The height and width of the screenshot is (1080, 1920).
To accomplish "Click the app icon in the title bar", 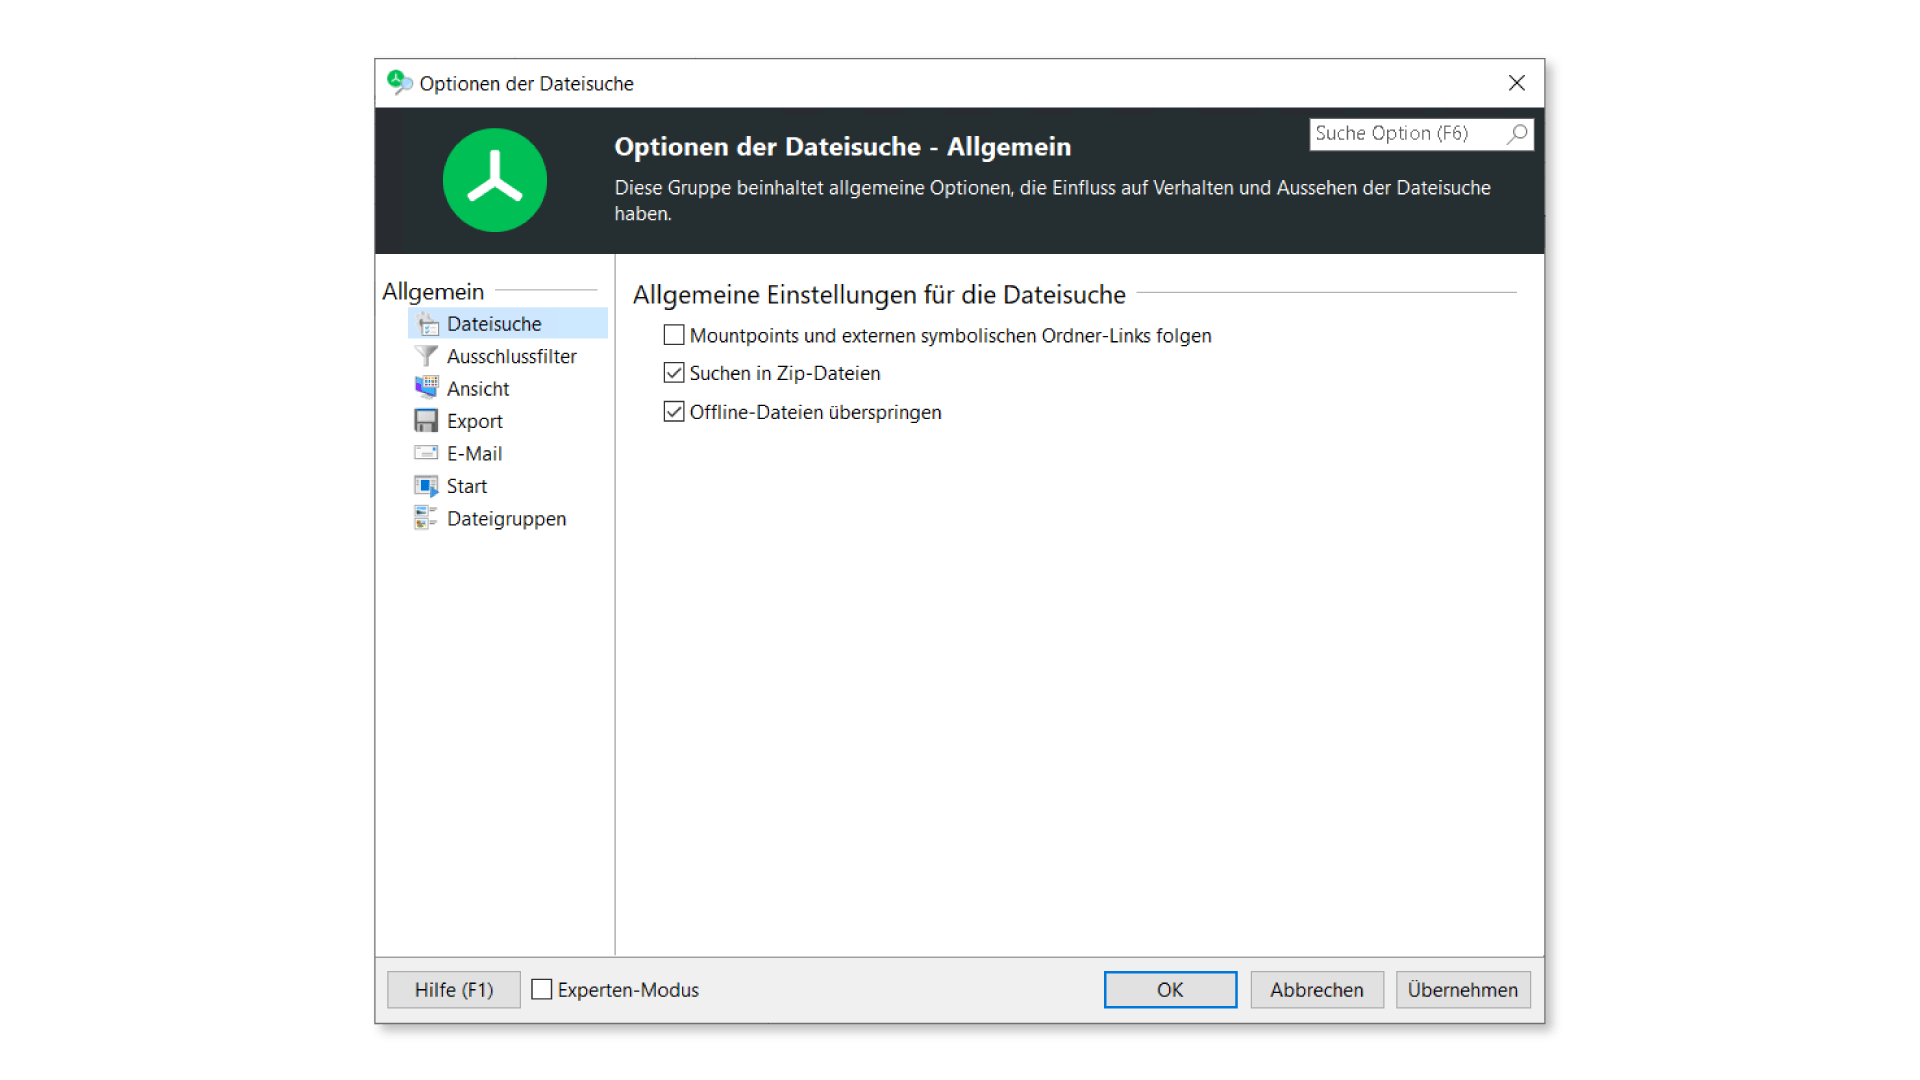I will (400, 83).
